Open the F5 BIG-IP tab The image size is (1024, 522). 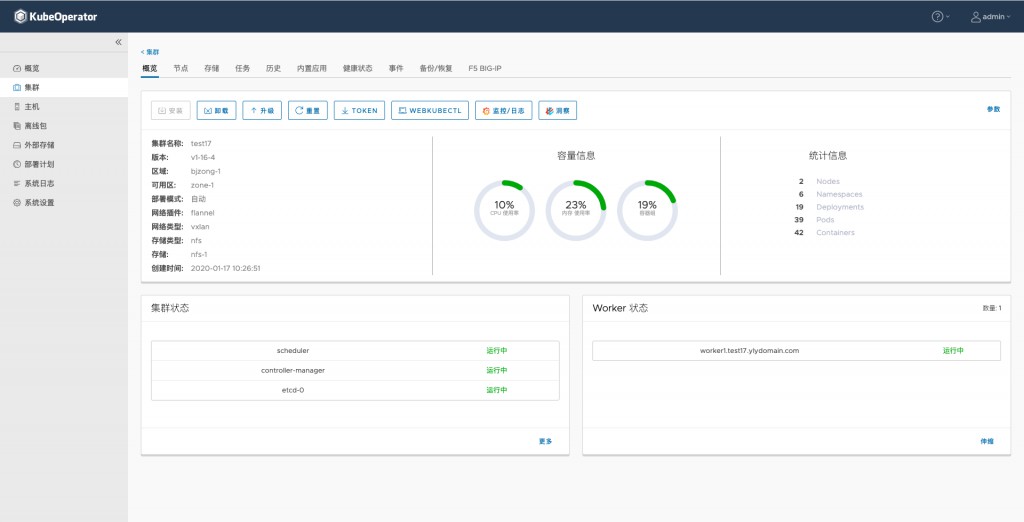click(x=485, y=68)
